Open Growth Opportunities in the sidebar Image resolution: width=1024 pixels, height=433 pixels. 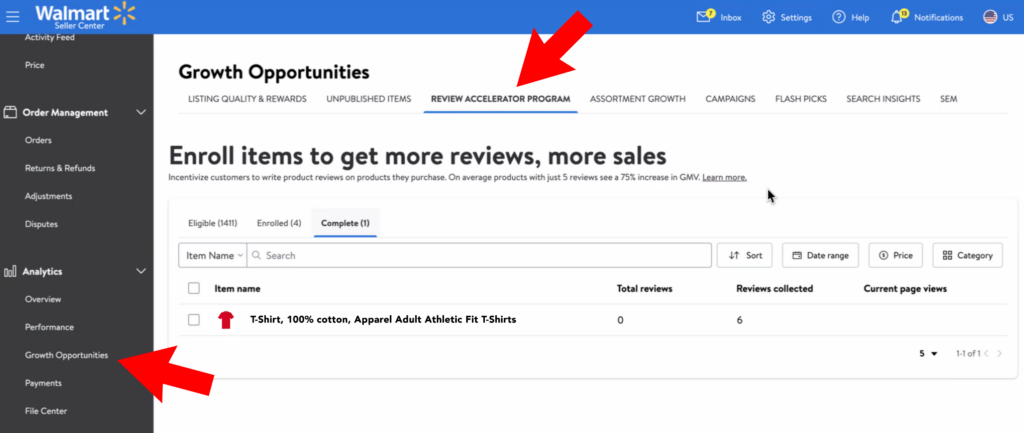[67, 355]
